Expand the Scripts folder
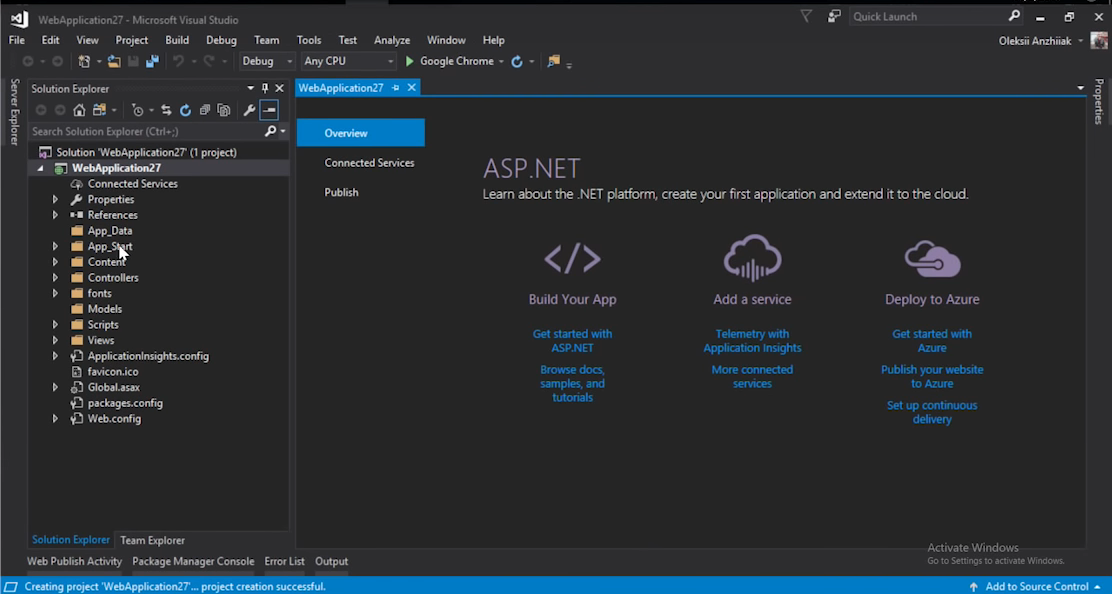The height and width of the screenshot is (594, 1112). [x=55, y=325]
